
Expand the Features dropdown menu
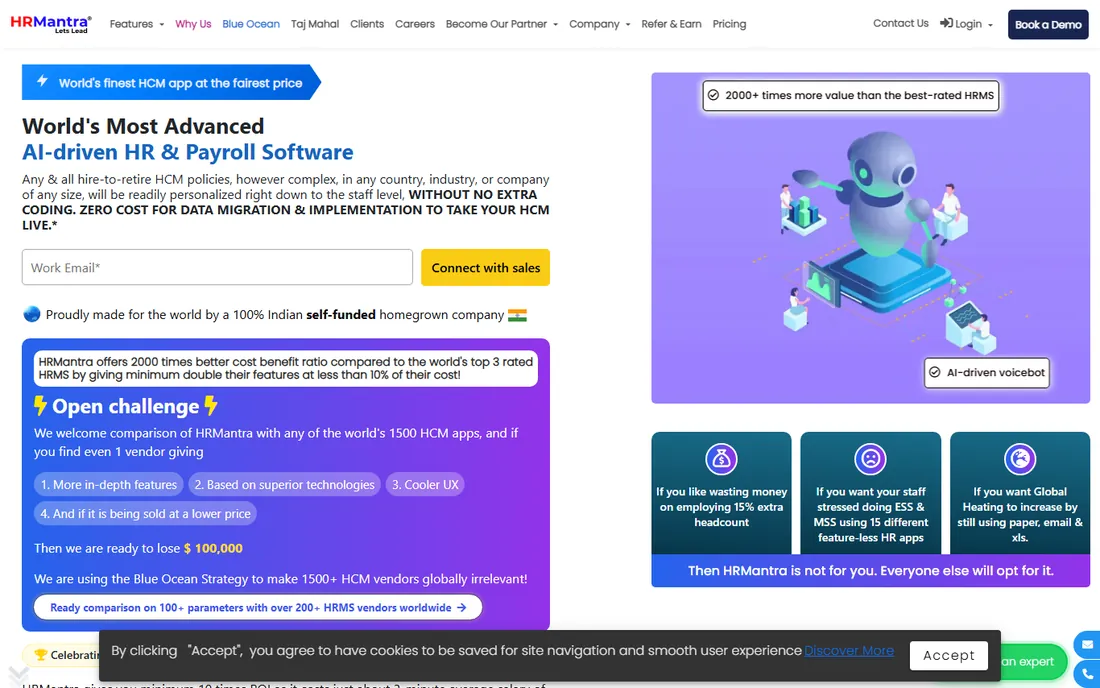(137, 24)
